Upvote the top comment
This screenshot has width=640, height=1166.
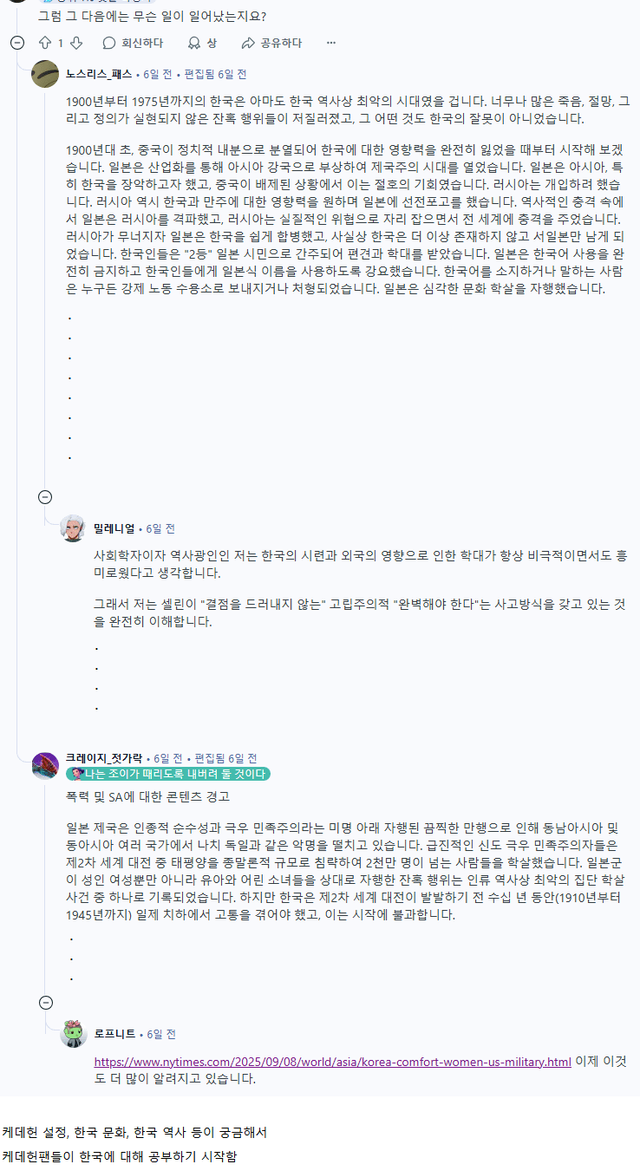[x=44, y=43]
